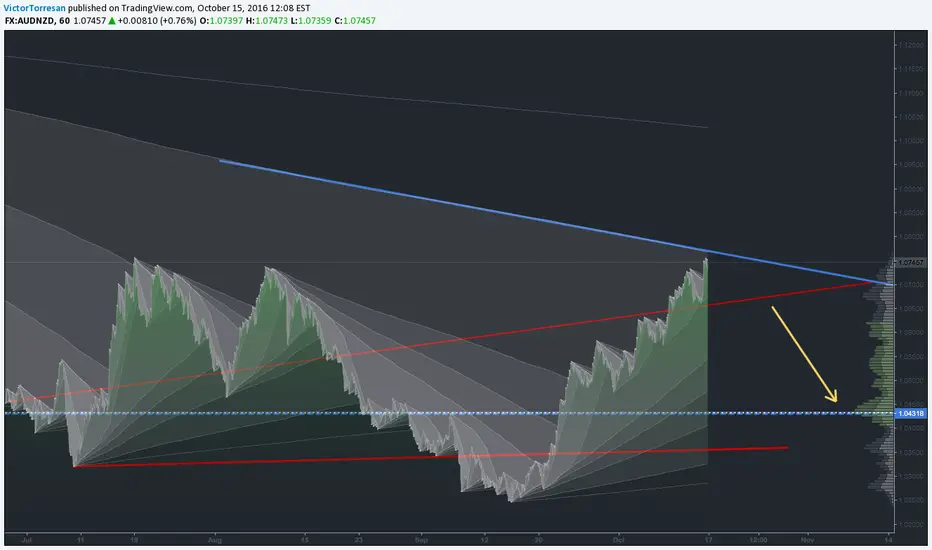The width and height of the screenshot is (932, 550).
Task: Click the Sep label on time axis
Action: coord(421,540)
